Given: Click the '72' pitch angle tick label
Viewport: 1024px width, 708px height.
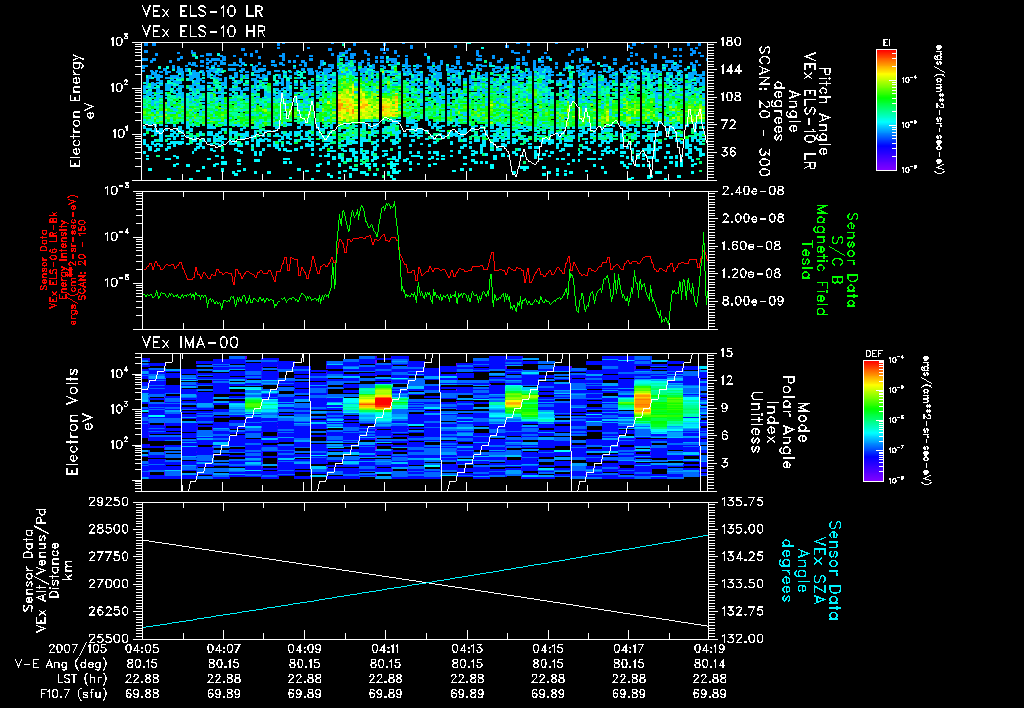Looking at the screenshot, I should coord(728,124).
